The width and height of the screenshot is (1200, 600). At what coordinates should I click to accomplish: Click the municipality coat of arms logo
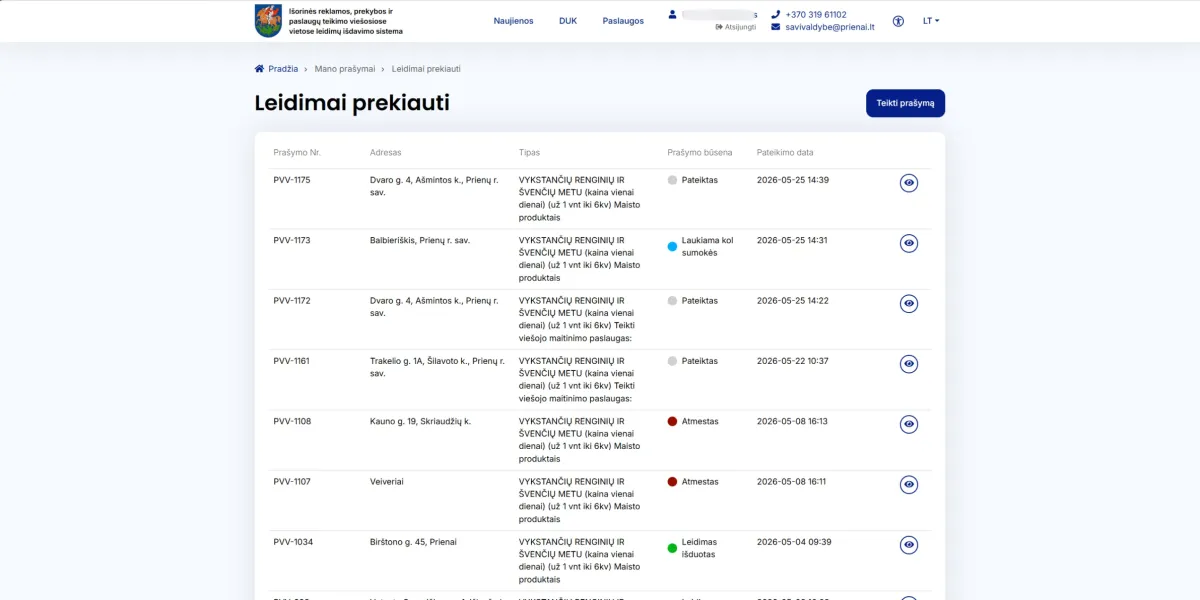tap(268, 21)
